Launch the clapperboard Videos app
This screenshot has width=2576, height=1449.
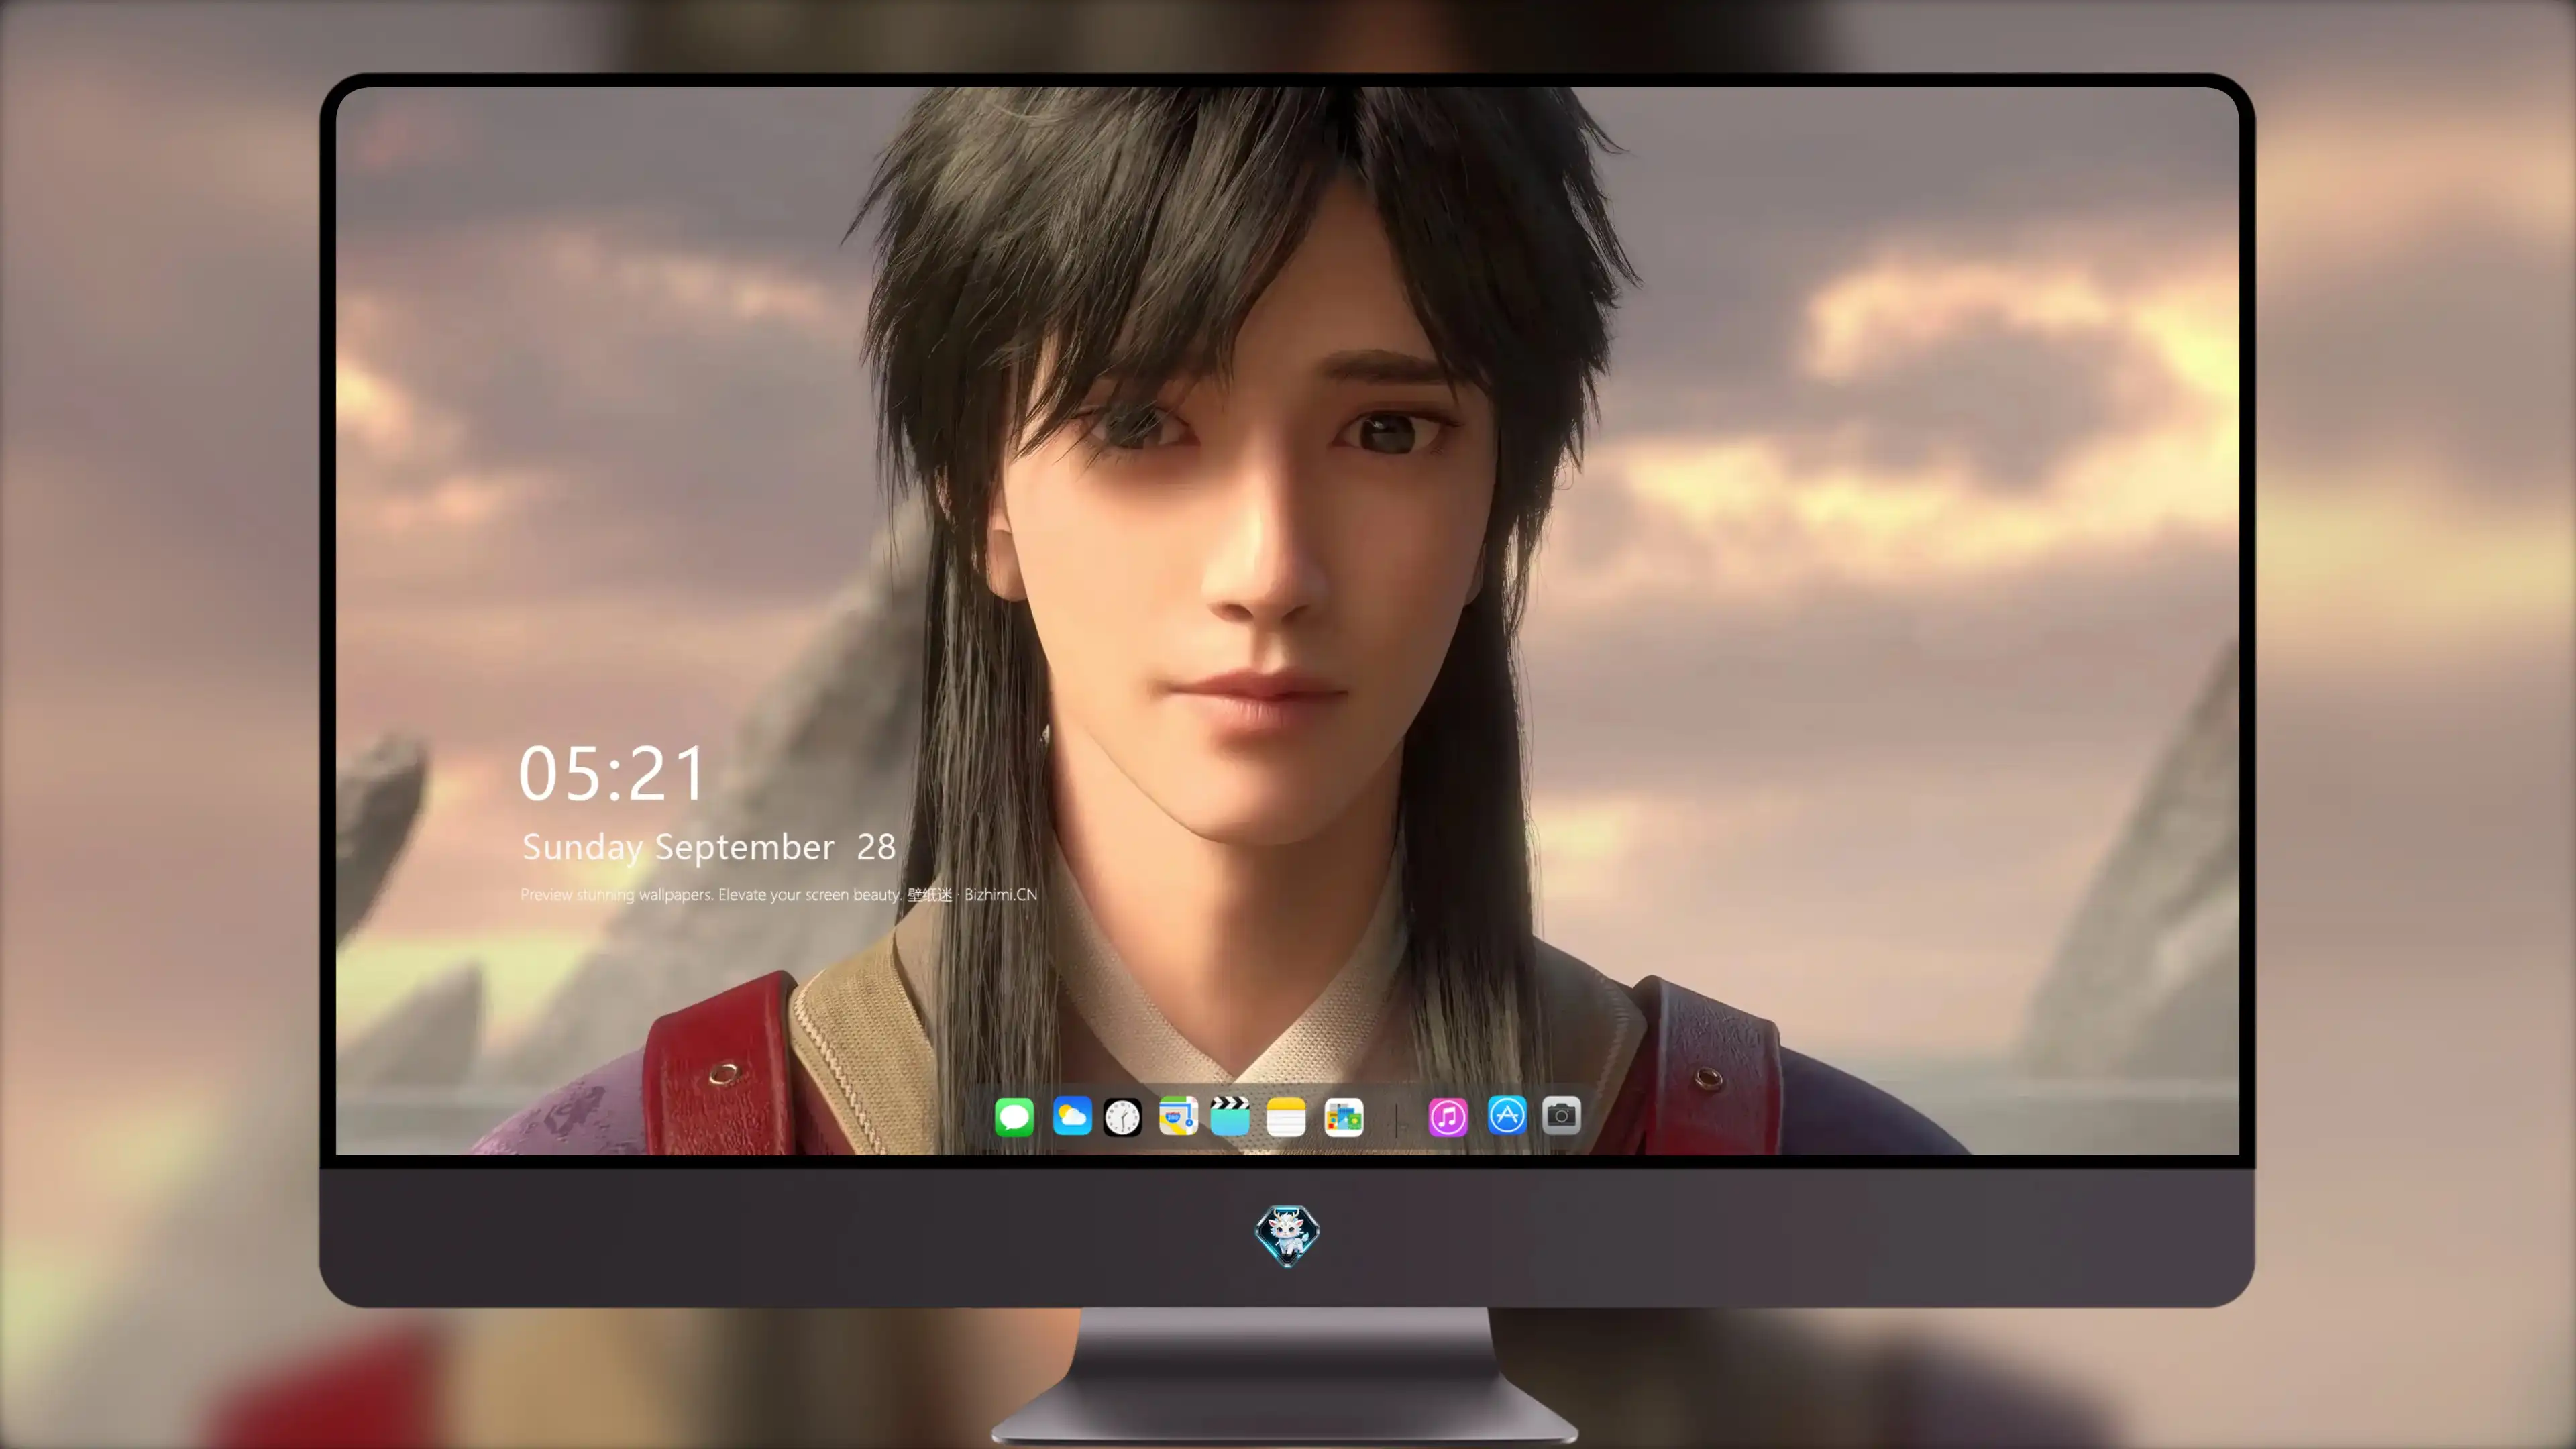pyautogui.click(x=1230, y=1116)
